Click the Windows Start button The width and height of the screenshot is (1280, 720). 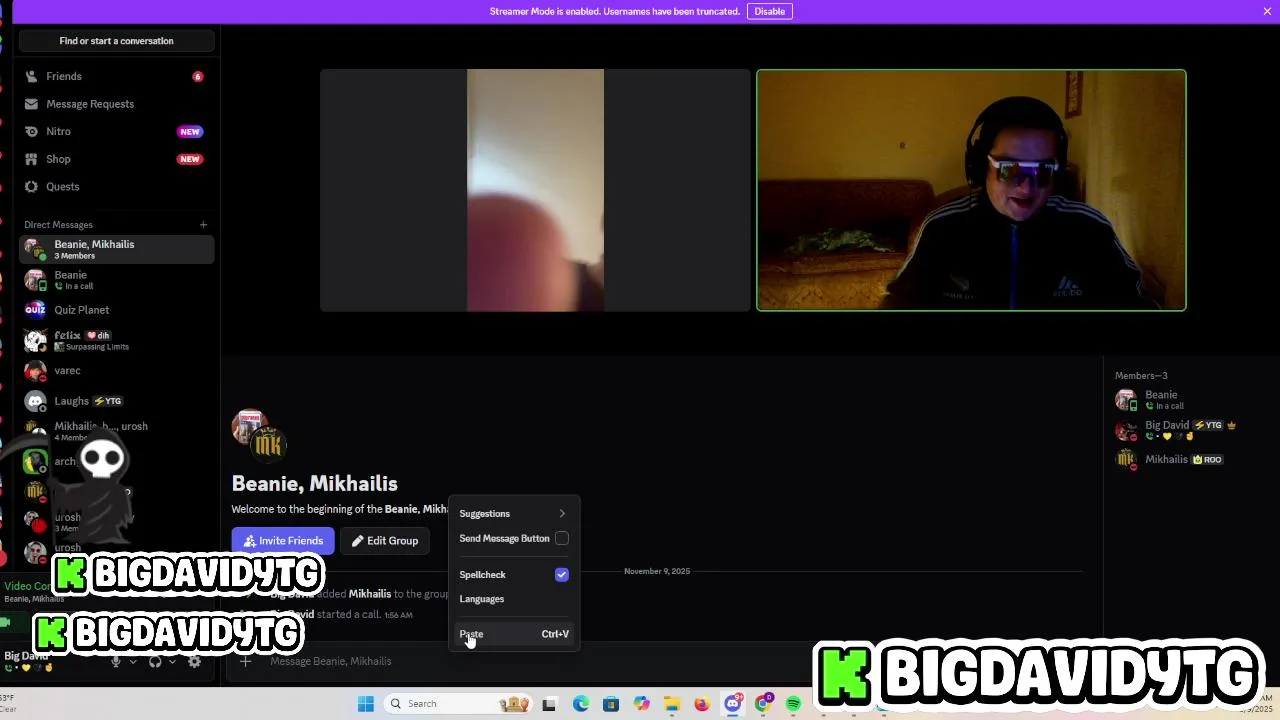pyautogui.click(x=366, y=704)
